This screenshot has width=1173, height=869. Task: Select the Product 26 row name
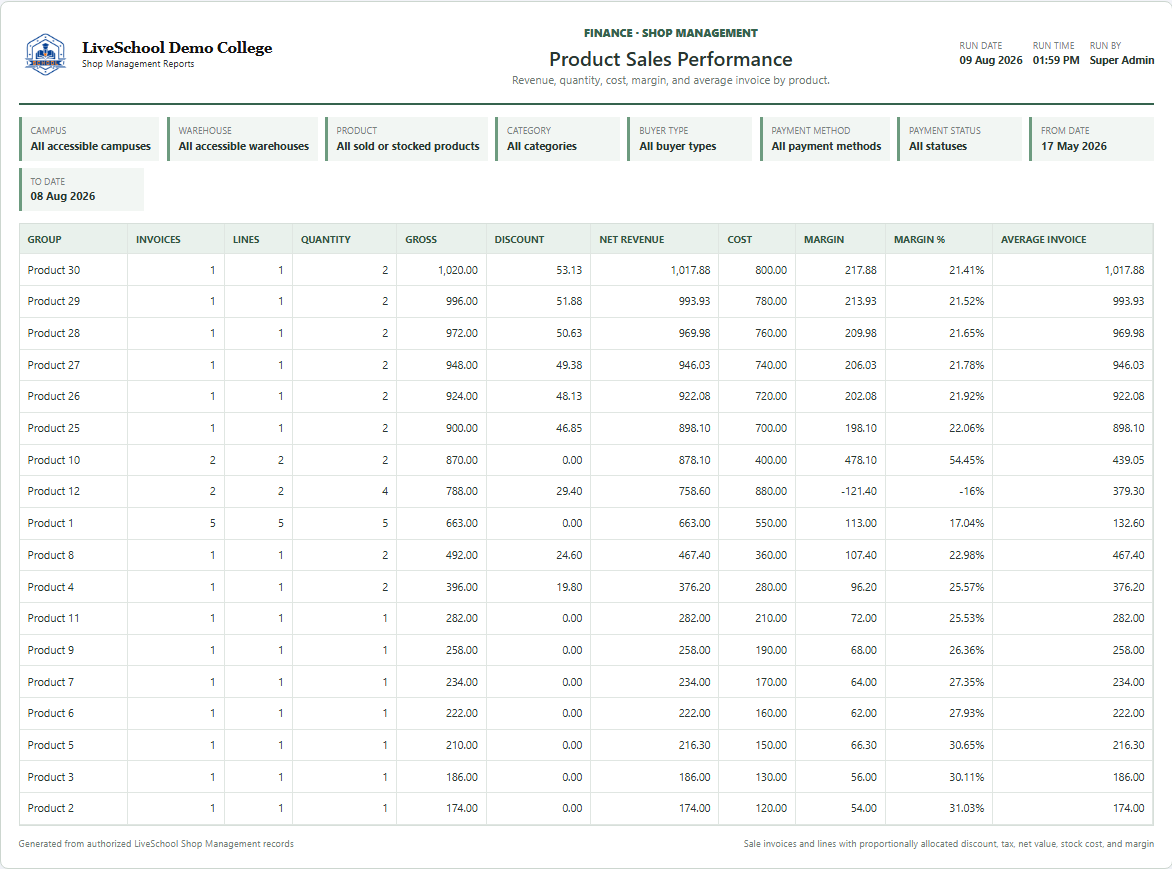pos(54,396)
